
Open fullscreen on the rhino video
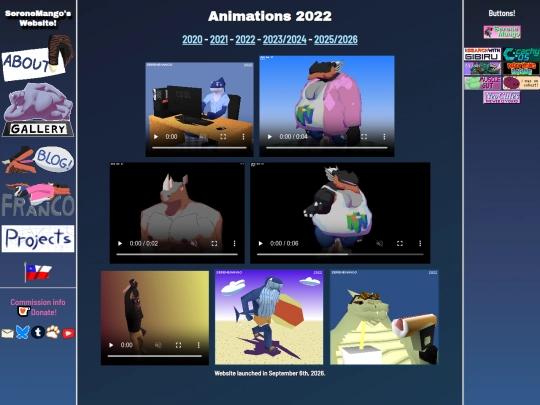214,243
